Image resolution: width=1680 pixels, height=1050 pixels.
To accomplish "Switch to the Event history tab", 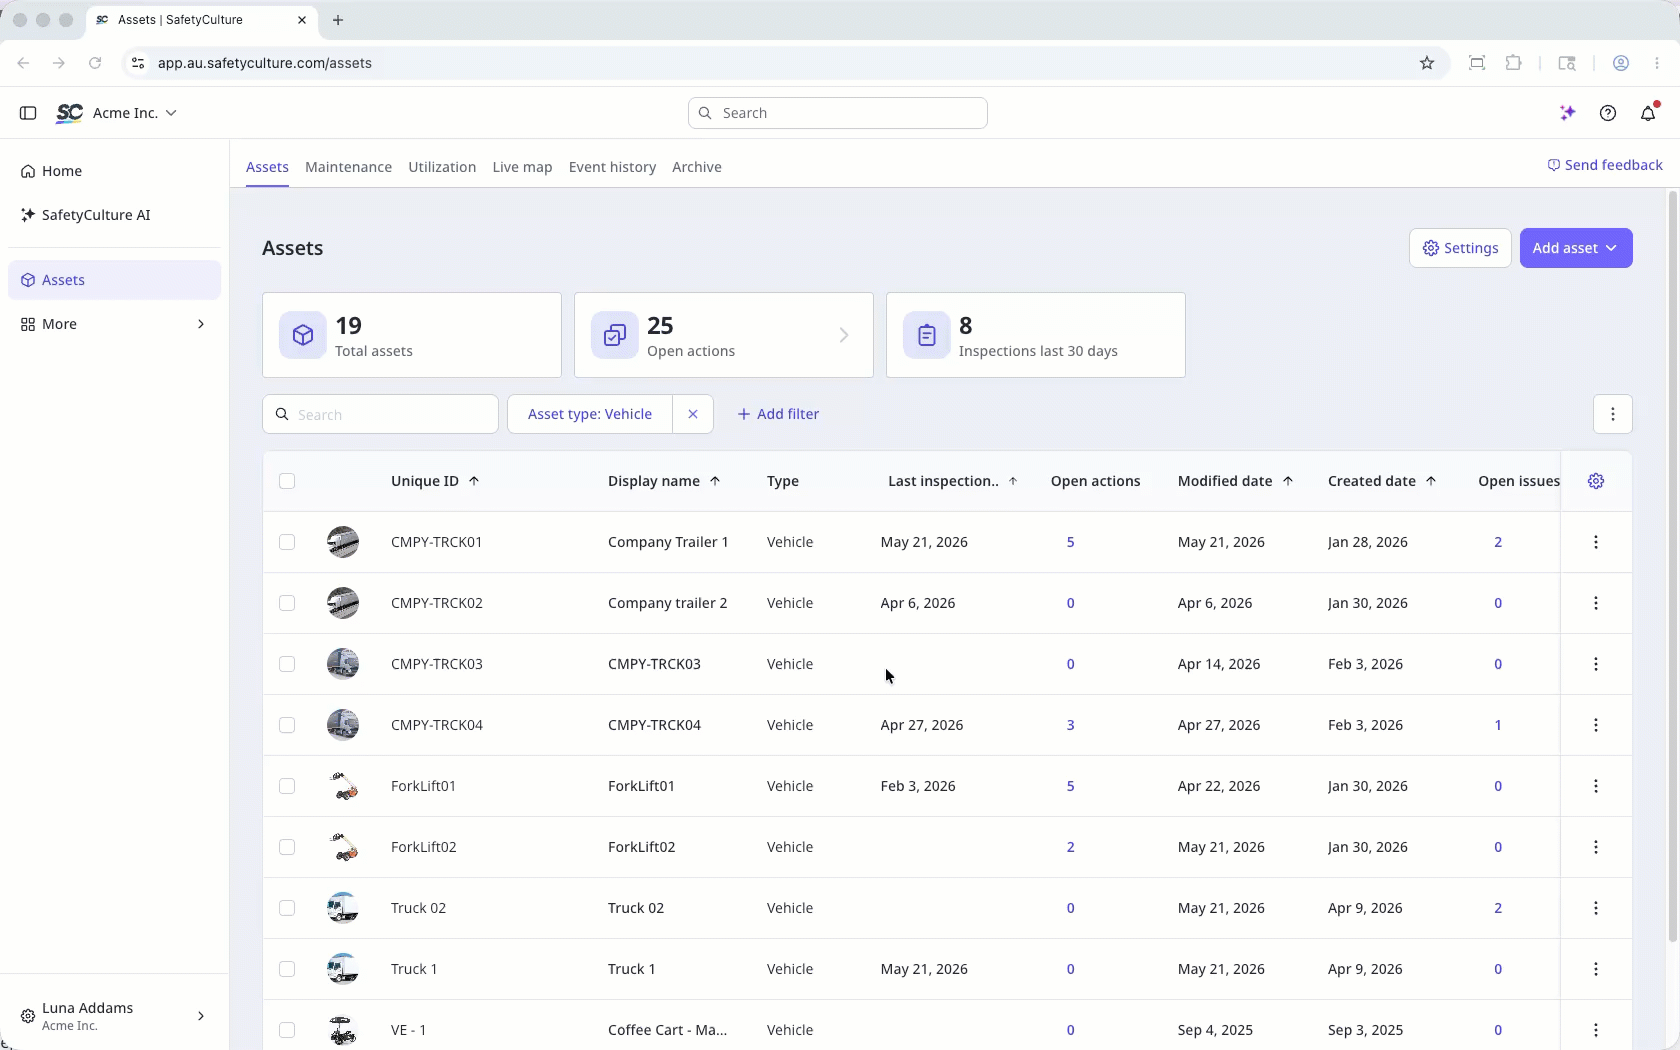I will point(612,167).
